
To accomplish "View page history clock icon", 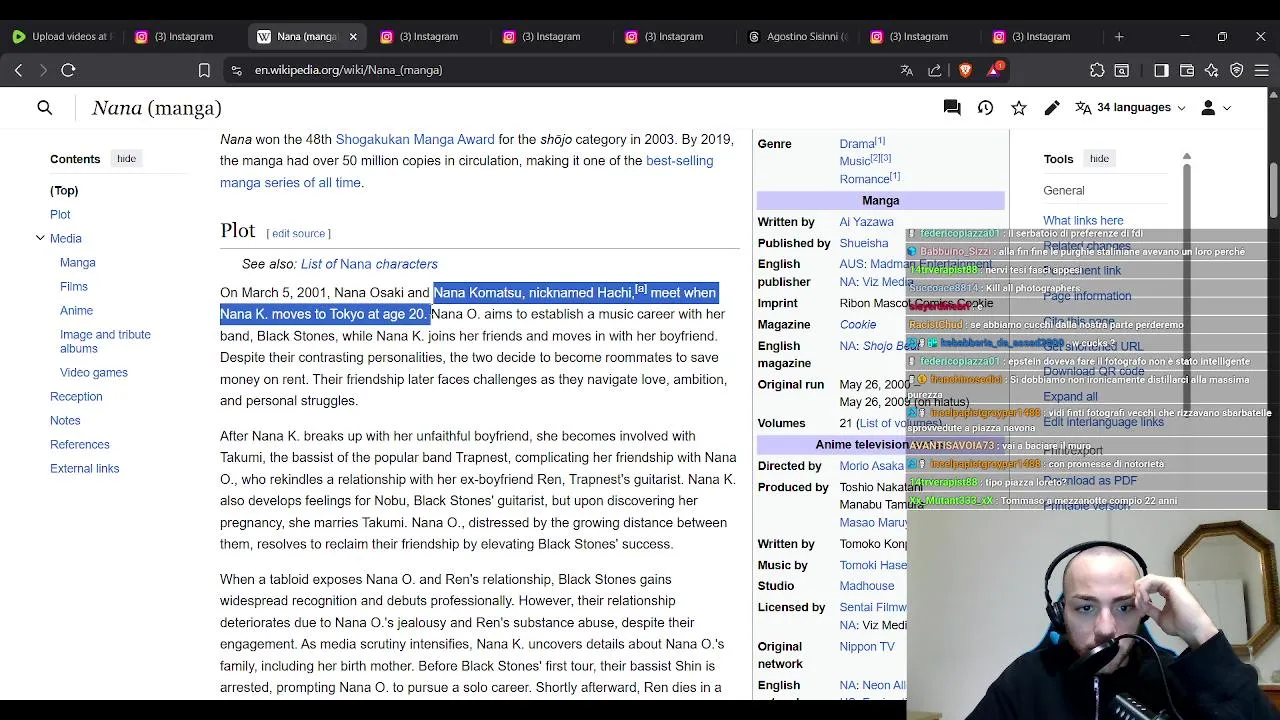I will [x=985, y=107].
